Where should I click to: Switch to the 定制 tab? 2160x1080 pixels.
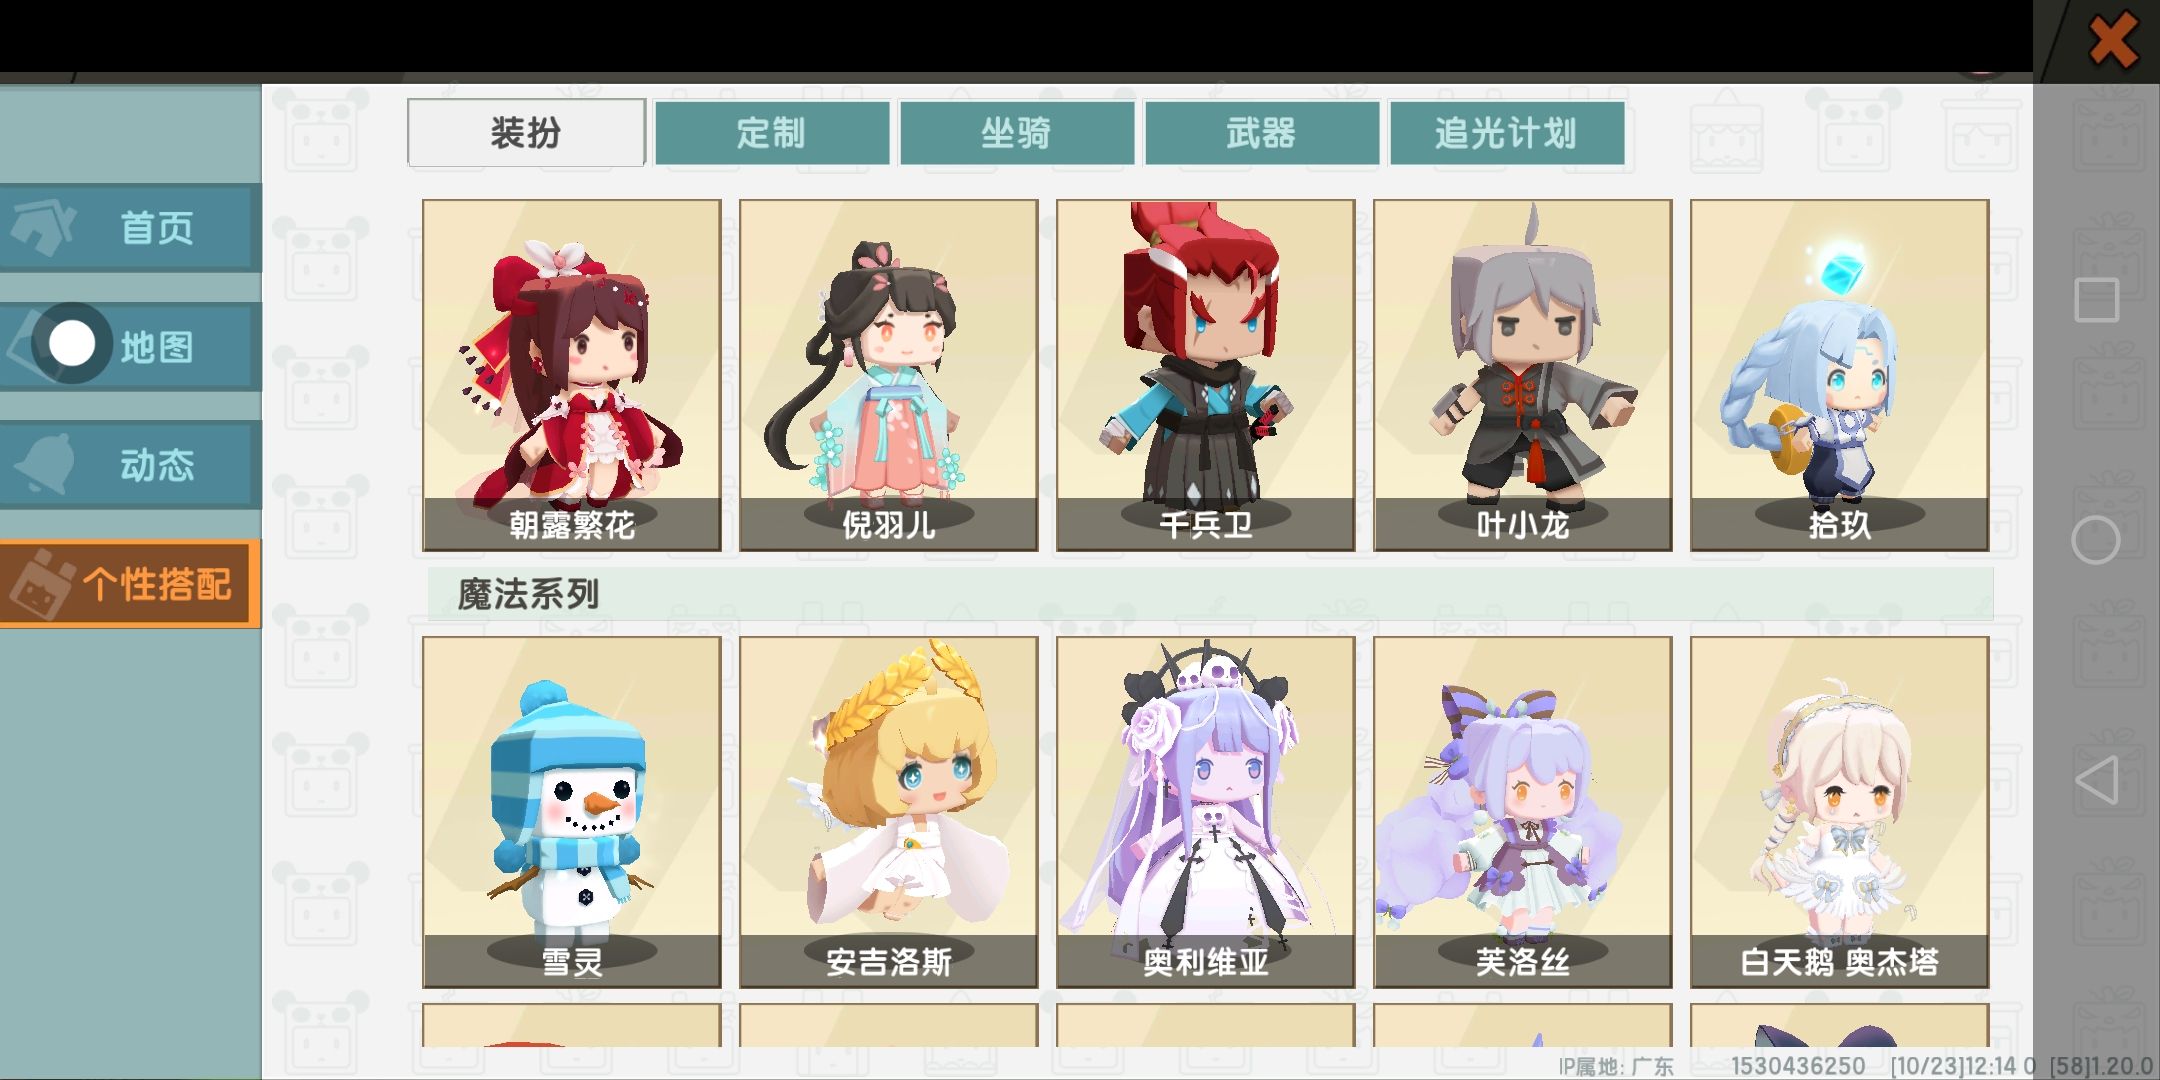(x=771, y=132)
